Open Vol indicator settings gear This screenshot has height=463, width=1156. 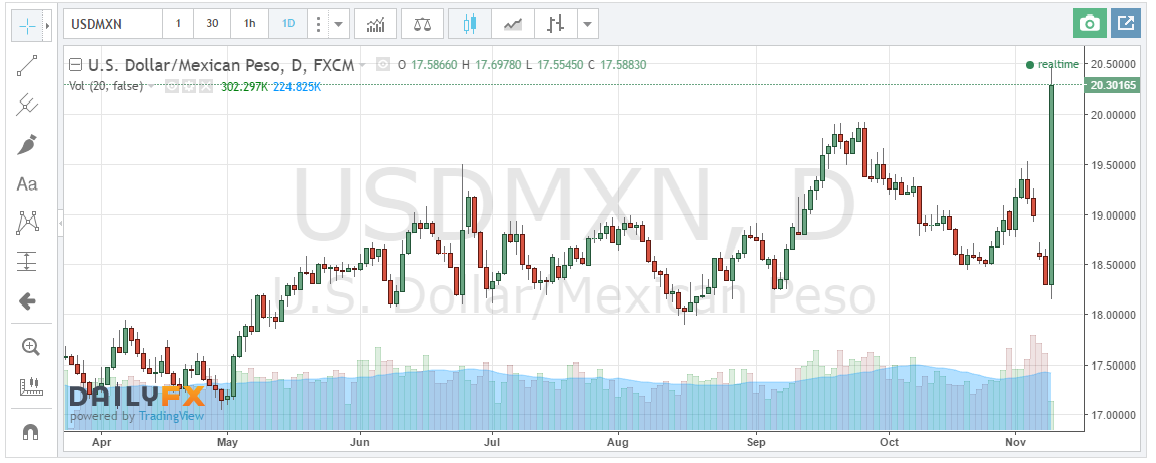[188, 86]
